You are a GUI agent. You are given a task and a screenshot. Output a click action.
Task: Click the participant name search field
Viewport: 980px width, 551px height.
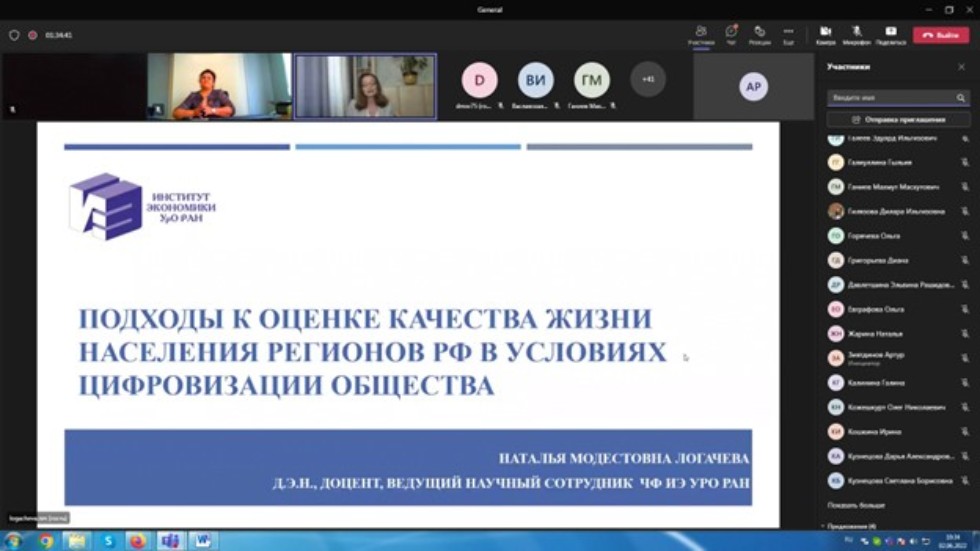[890, 98]
